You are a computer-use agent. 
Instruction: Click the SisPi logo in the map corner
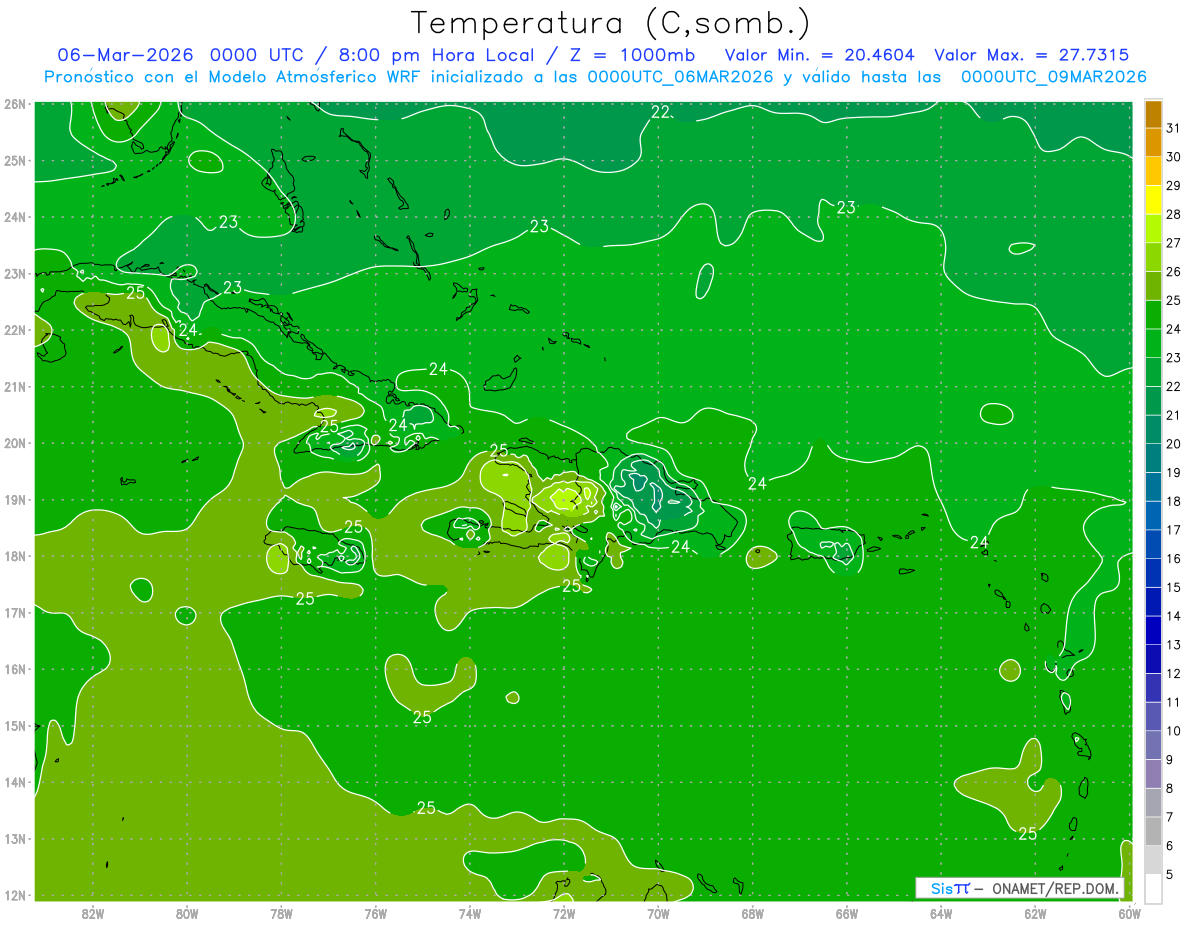point(950,888)
